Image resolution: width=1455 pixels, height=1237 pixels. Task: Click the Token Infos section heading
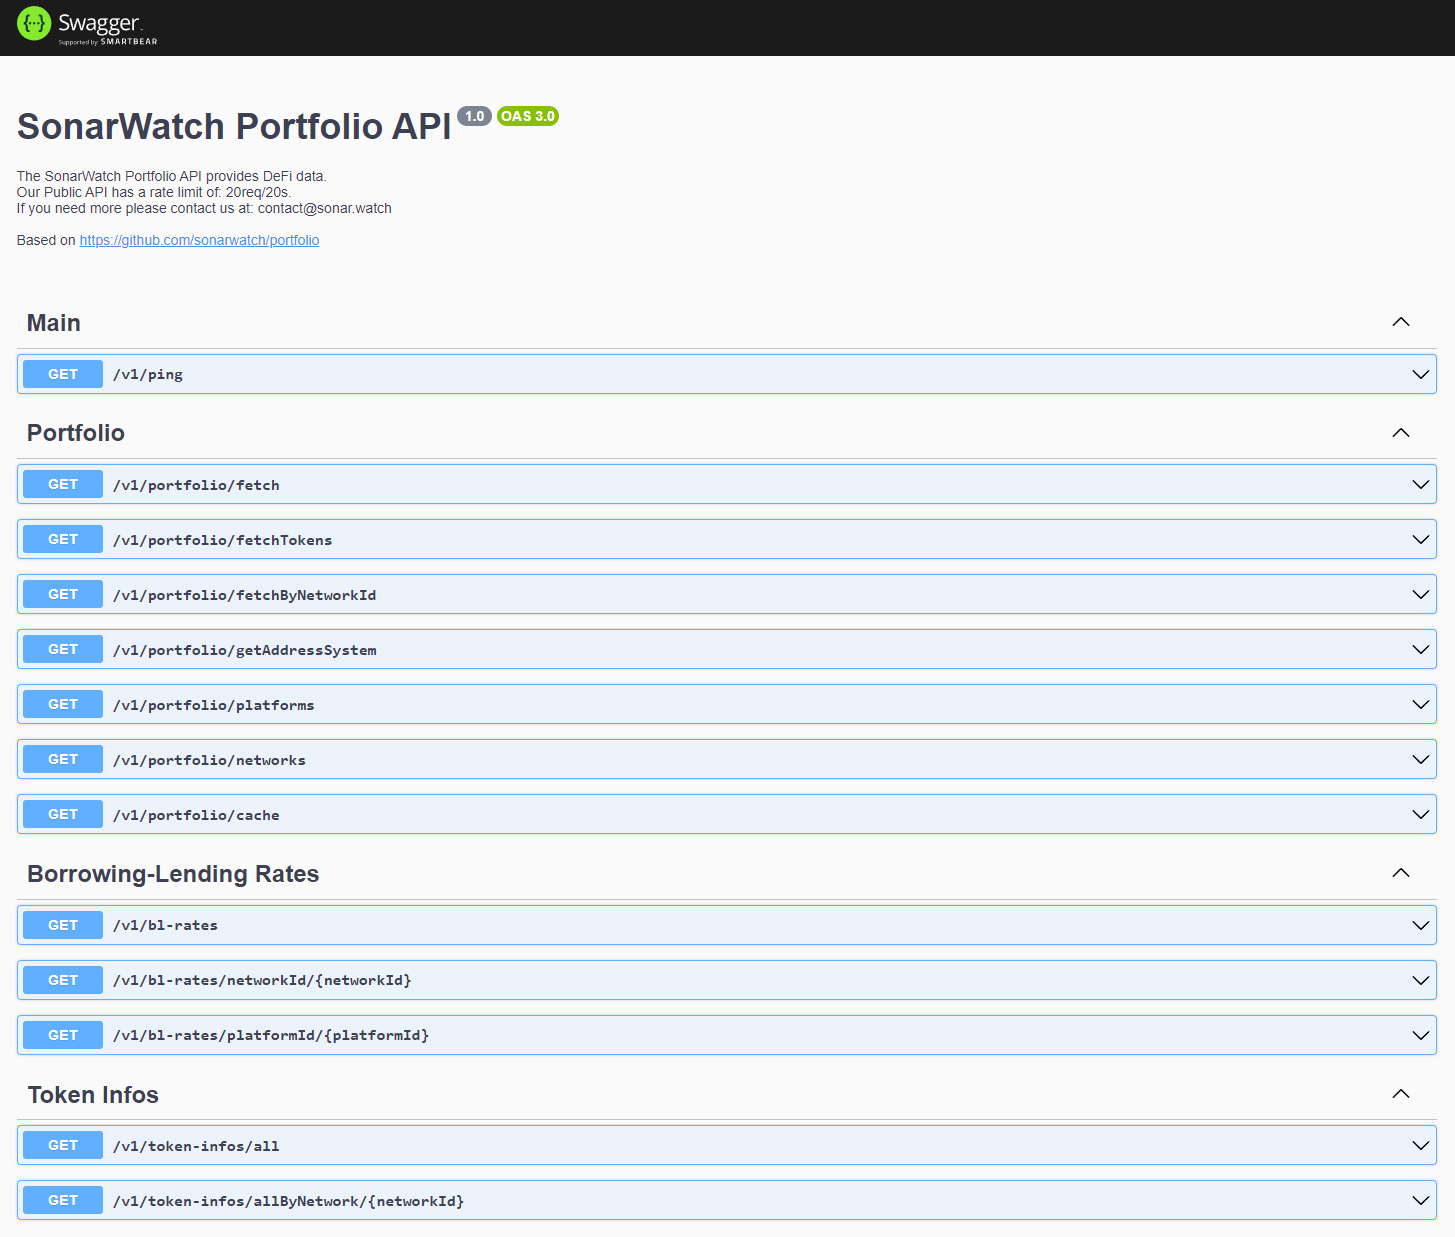[x=93, y=1095]
